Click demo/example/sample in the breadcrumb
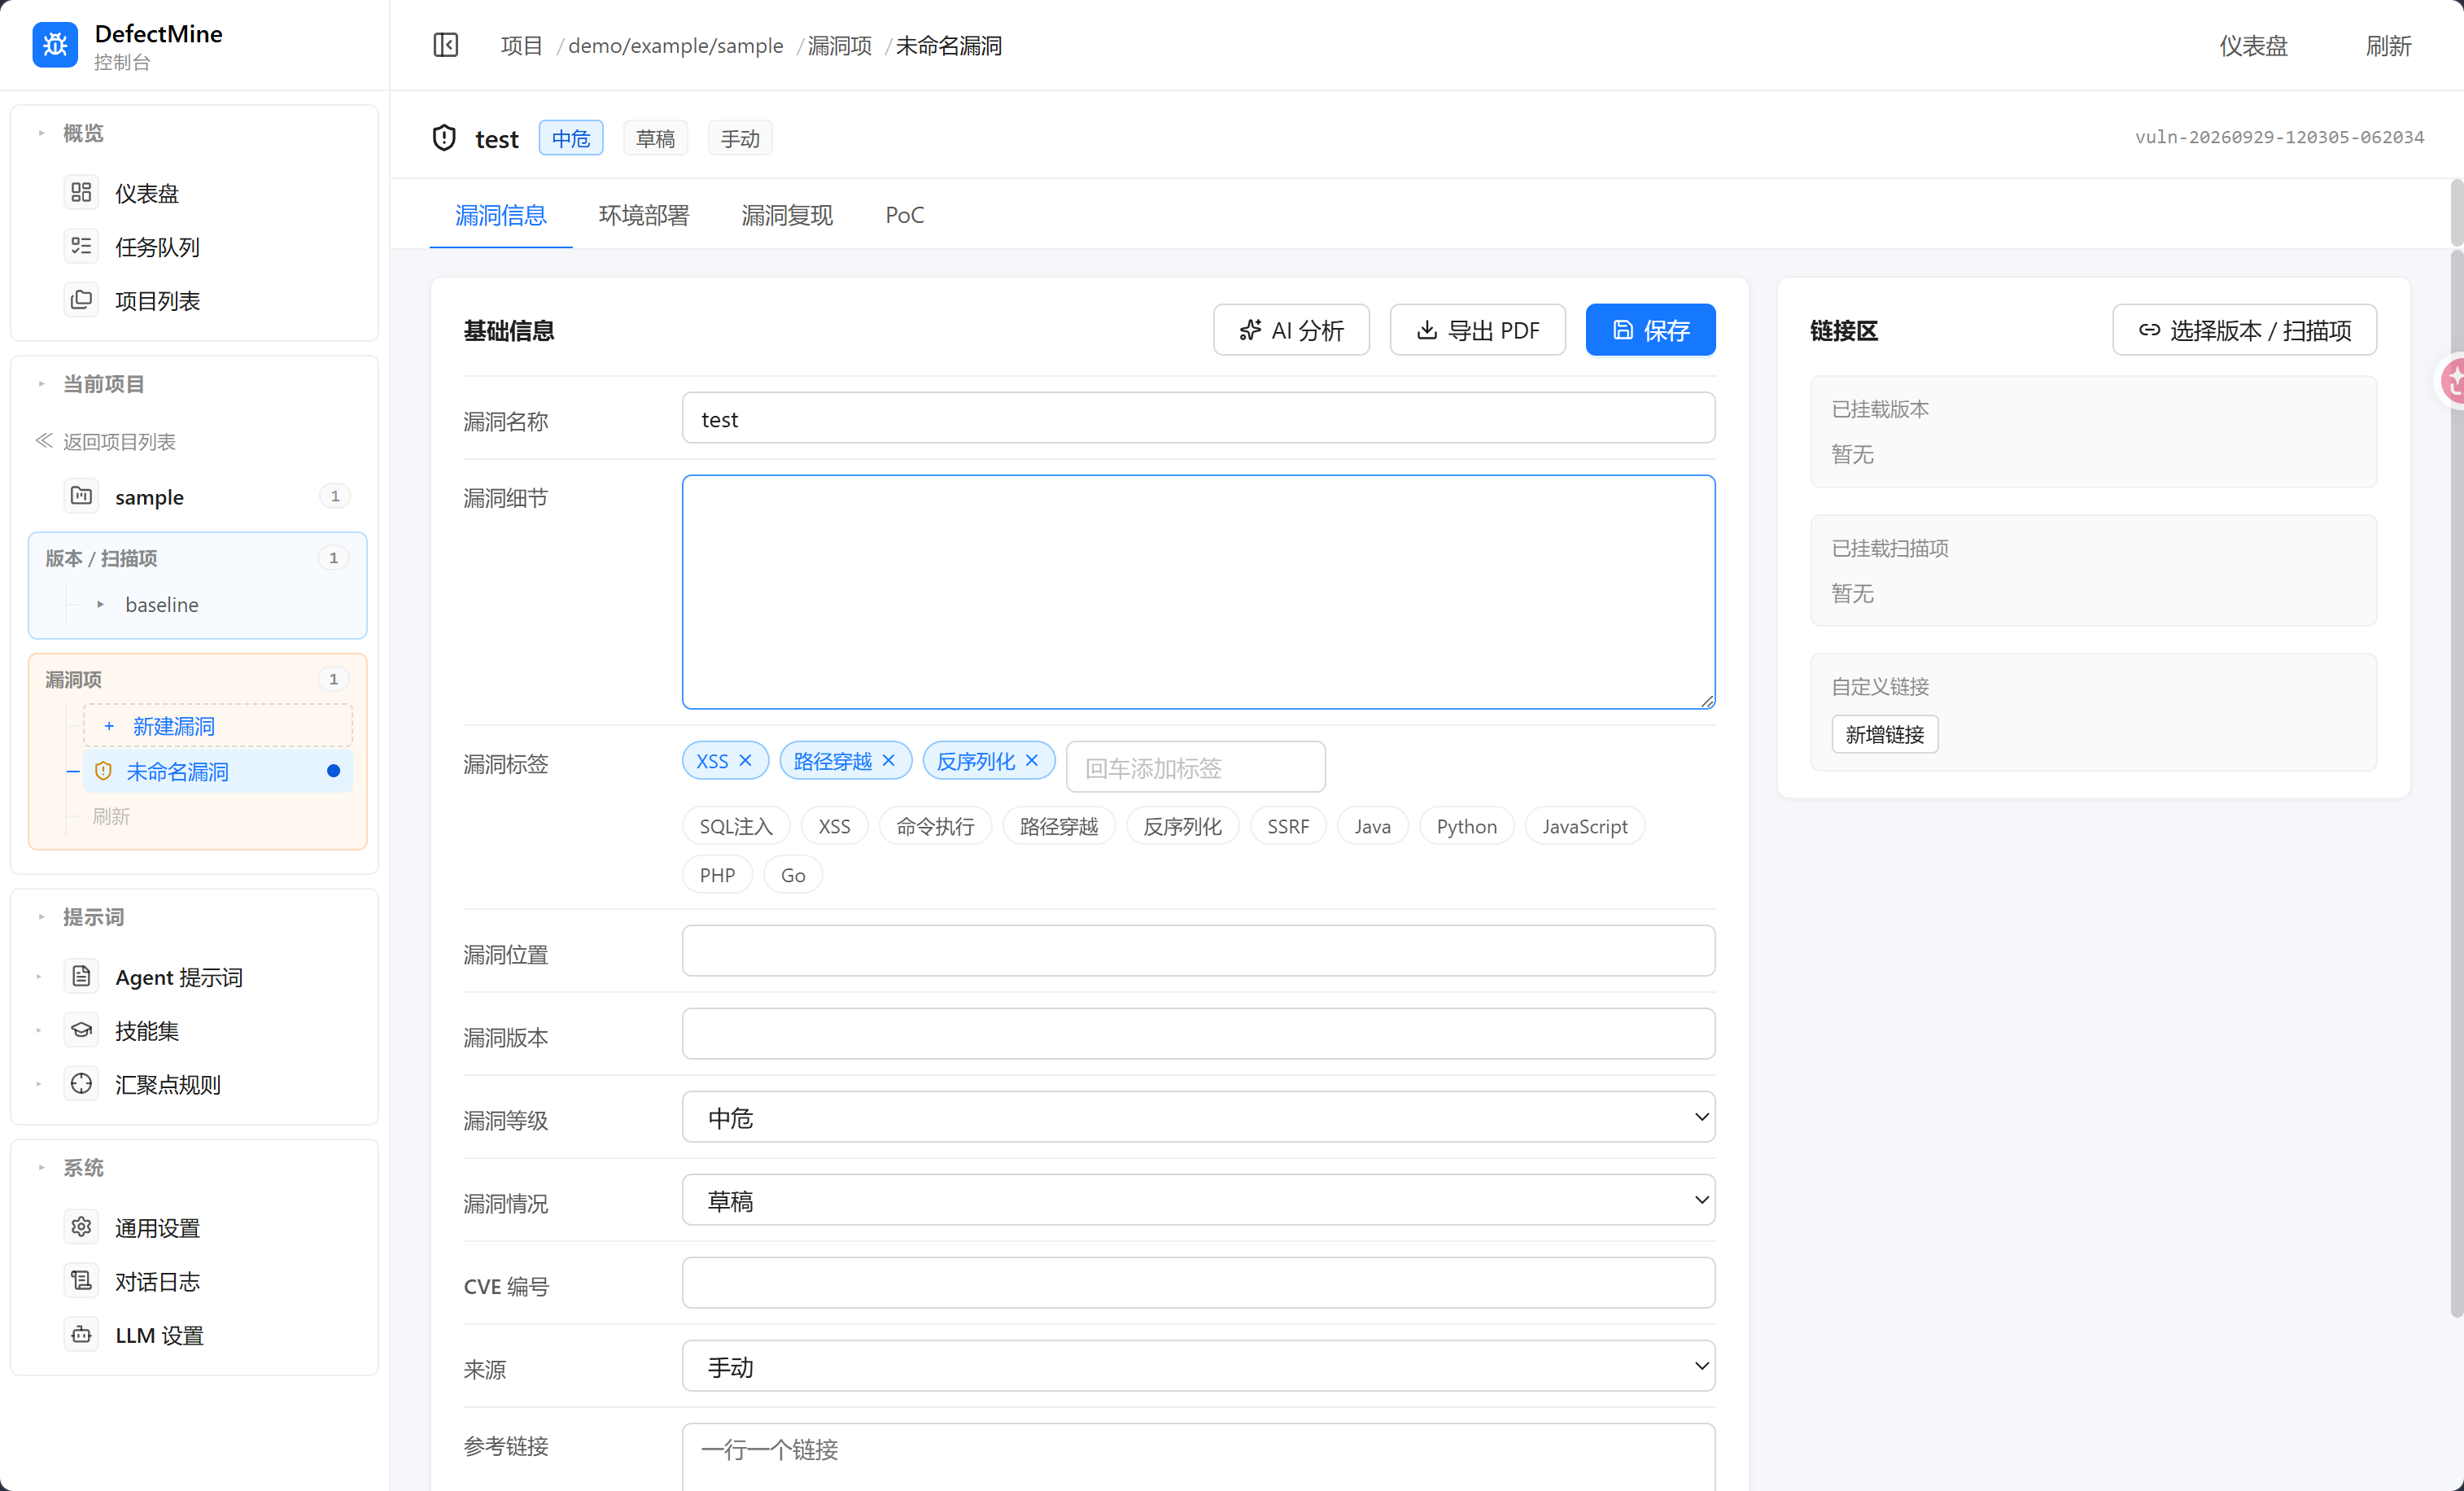Image resolution: width=2464 pixels, height=1491 pixels. click(x=676, y=46)
